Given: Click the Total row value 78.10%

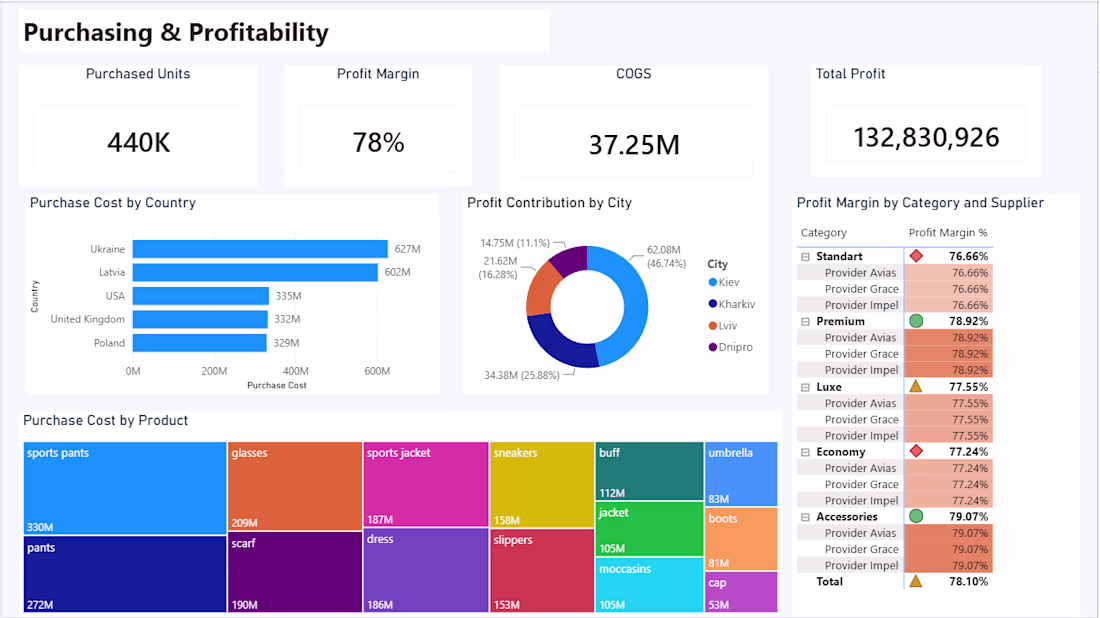Looking at the screenshot, I should pyautogui.click(x=968, y=582).
